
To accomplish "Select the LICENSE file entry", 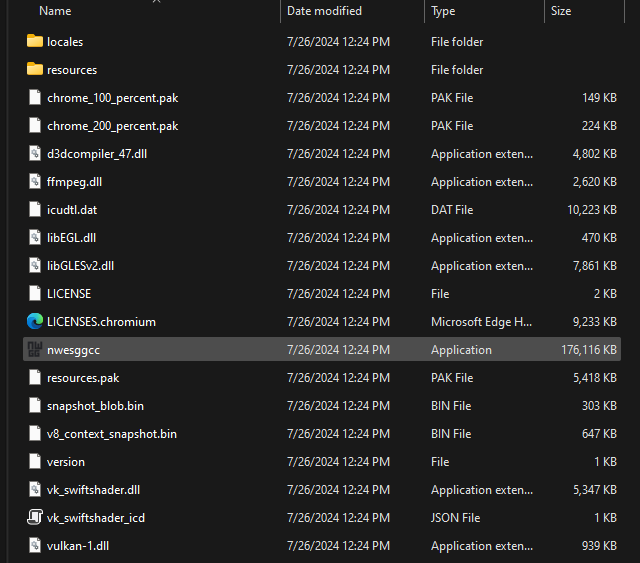I will pyautogui.click(x=69, y=294).
